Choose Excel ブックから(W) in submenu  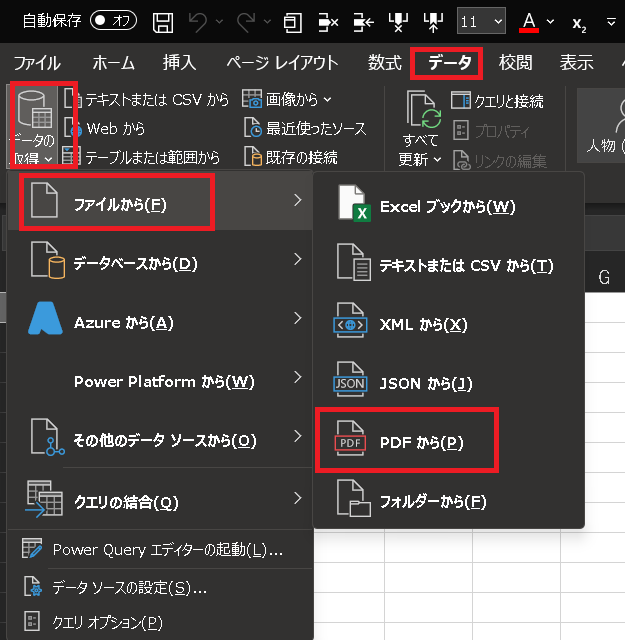[x=449, y=204]
